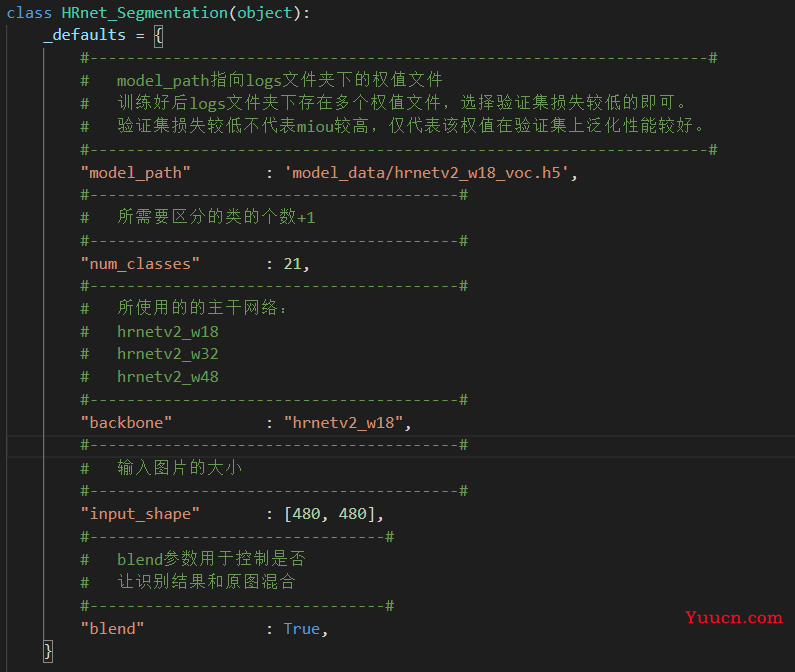Click the "blend" key string
The height and width of the screenshot is (672, 795).
pyautogui.click(x=113, y=629)
